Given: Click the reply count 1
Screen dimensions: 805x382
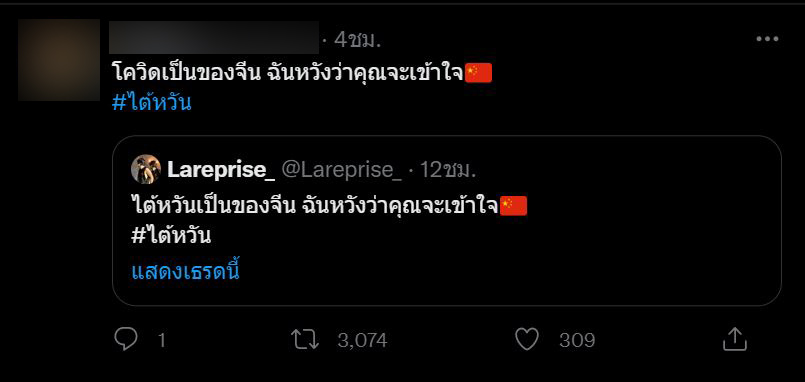Looking at the screenshot, I should 162,340.
